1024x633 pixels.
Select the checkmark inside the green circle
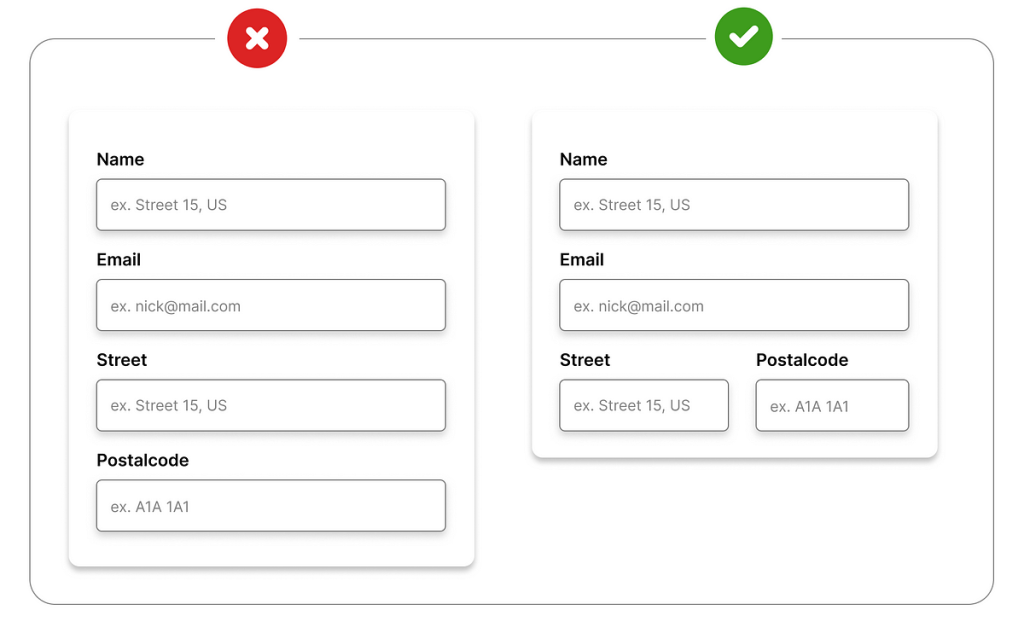pyautogui.click(x=744, y=38)
